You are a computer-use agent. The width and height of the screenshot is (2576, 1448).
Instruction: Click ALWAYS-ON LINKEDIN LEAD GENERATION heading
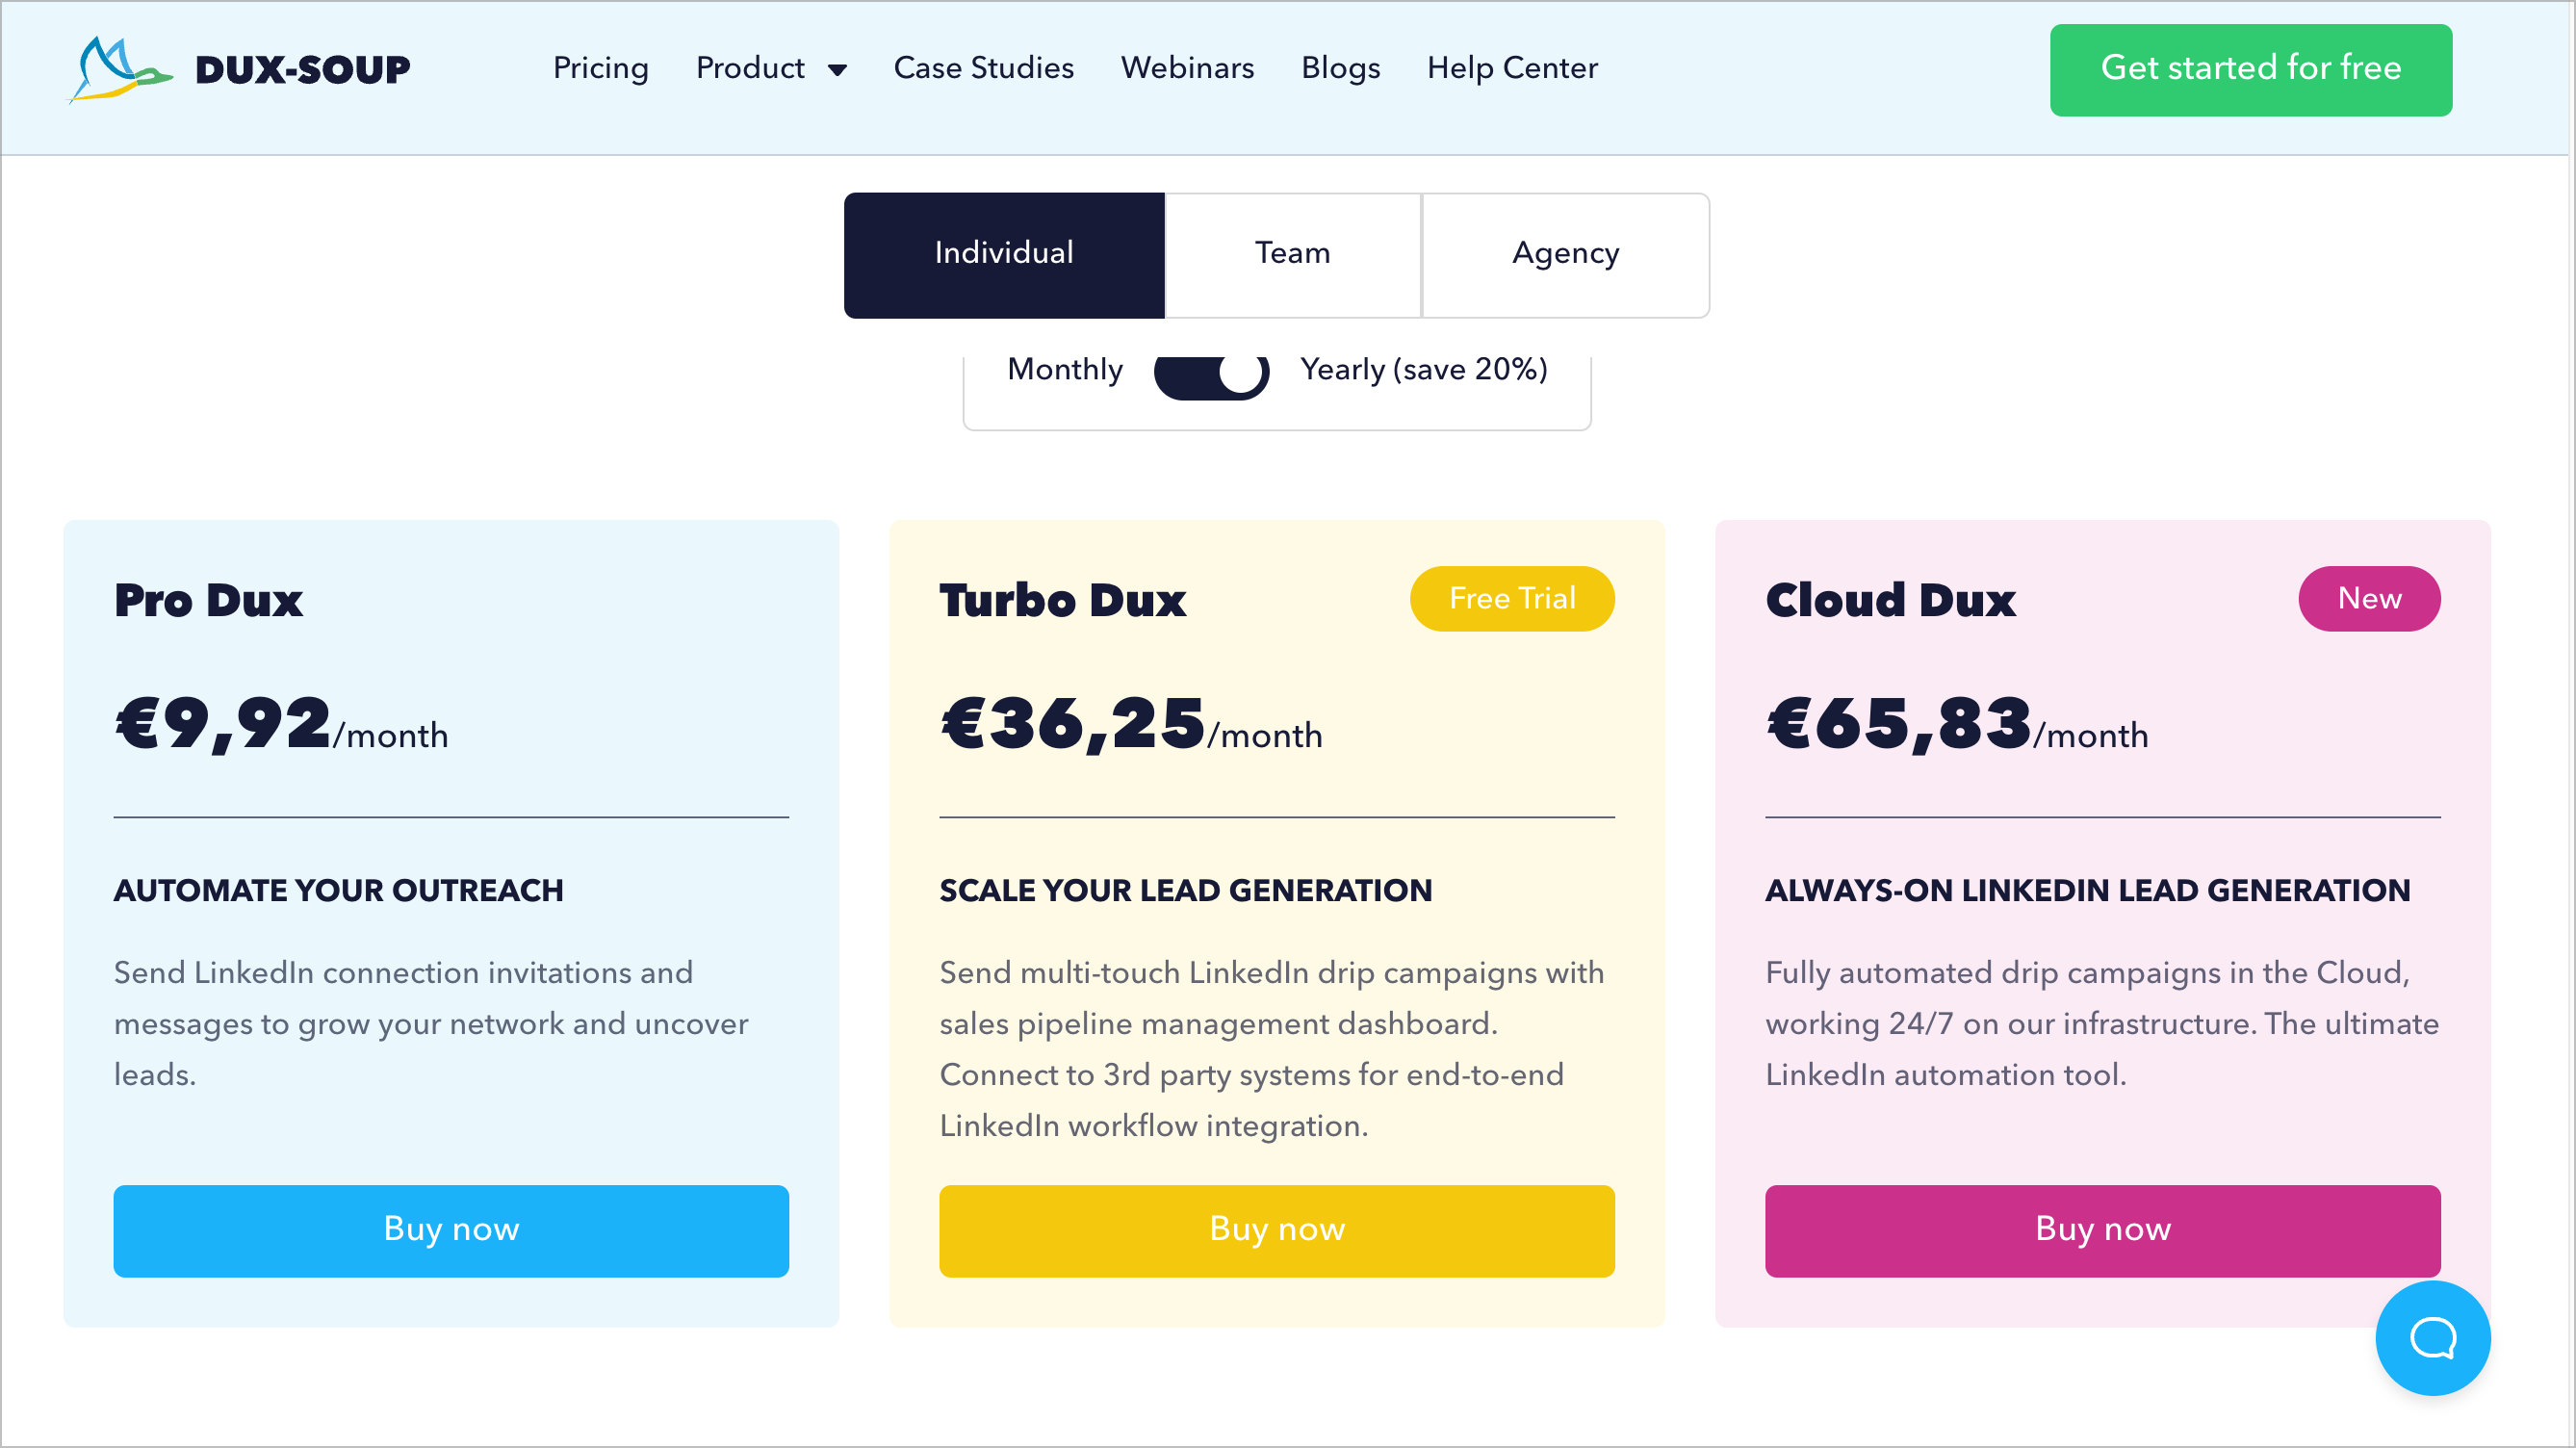tap(2088, 890)
